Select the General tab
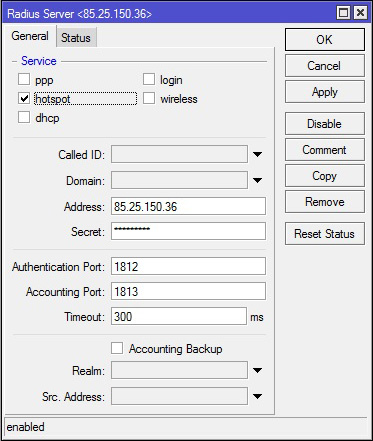Image resolution: width=373 pixels, height=441 pixels. point(30,36)
